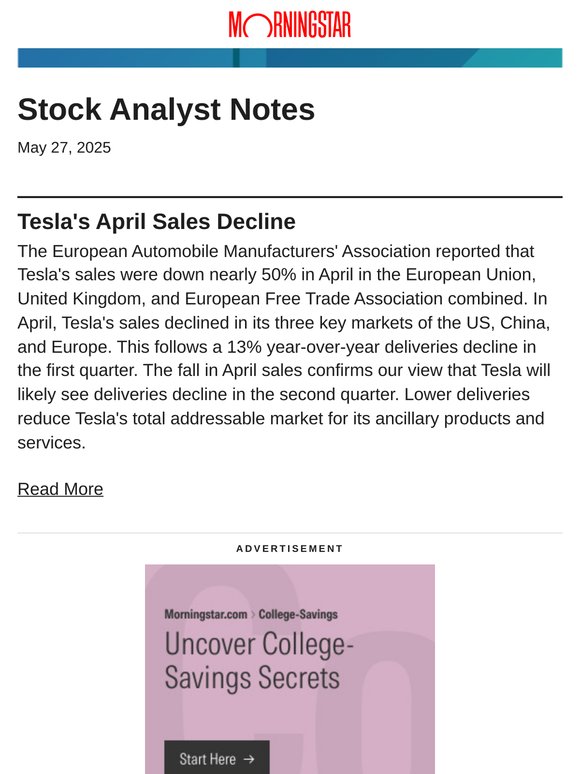Click the dark teal marker in banner
This screenshot has height=774, width=580.
pos(236,58)
